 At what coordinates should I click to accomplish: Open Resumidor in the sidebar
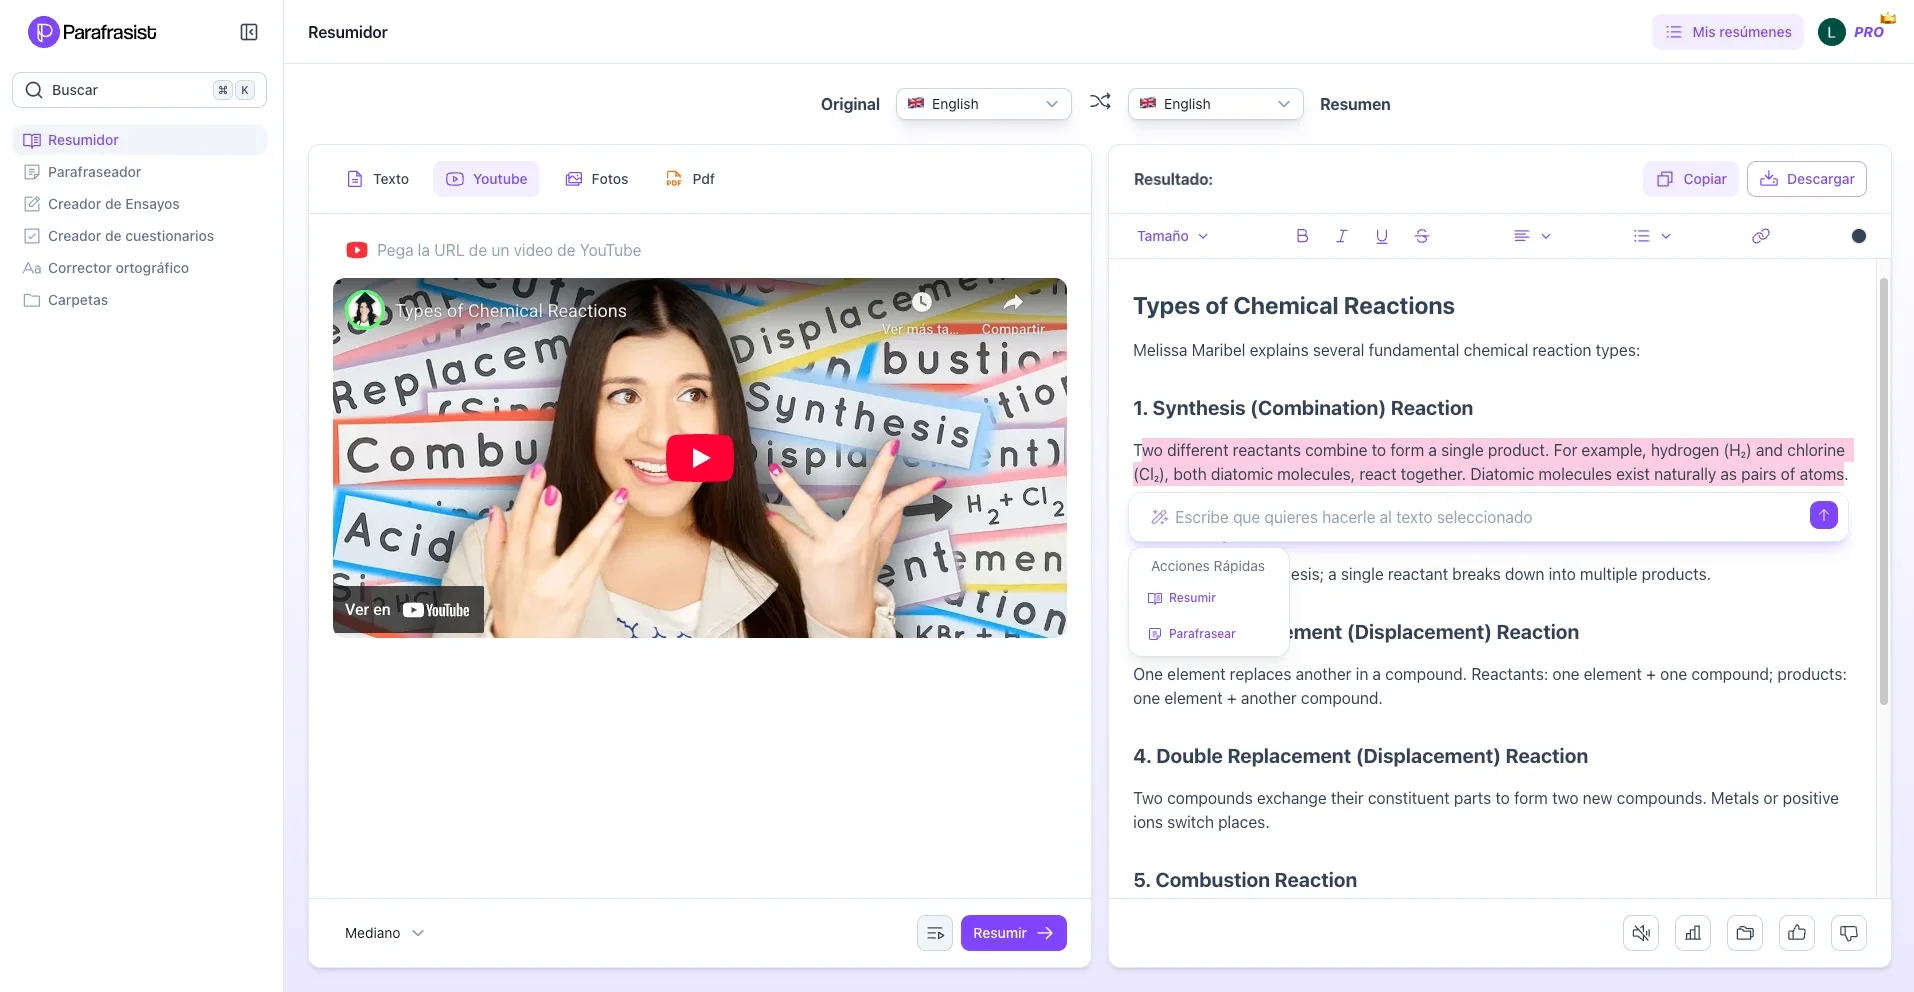139,140
